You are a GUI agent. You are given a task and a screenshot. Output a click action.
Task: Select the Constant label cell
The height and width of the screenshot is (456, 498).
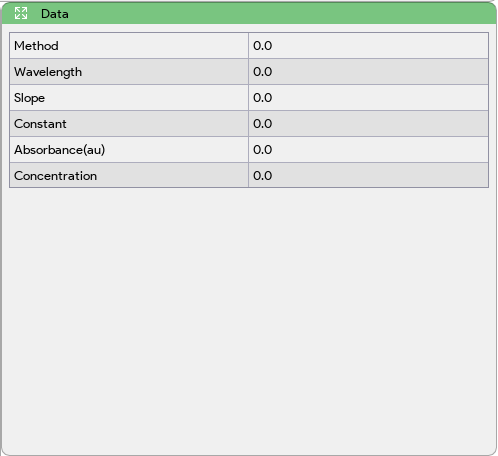129,124
